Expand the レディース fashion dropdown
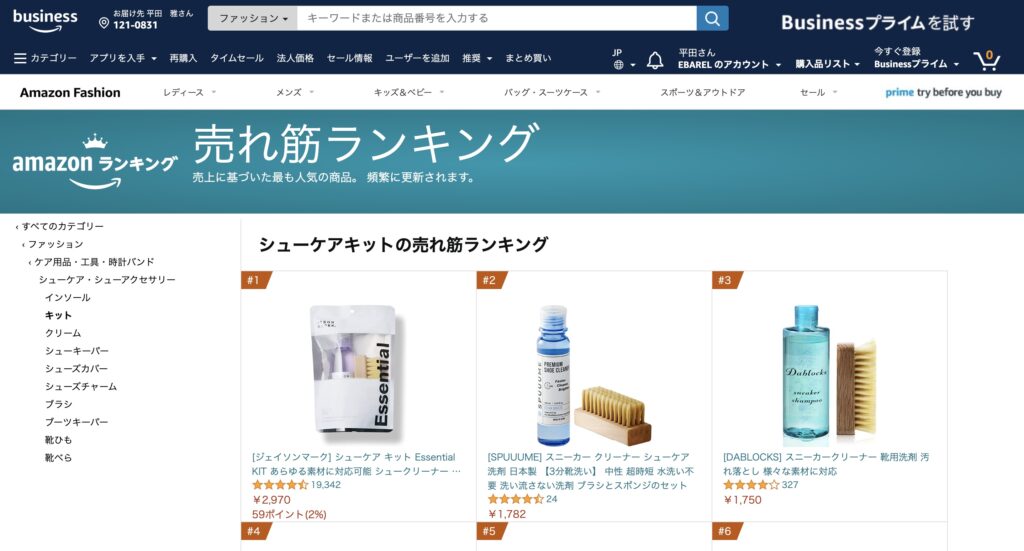1024x551 pixels. pos(189,92)
